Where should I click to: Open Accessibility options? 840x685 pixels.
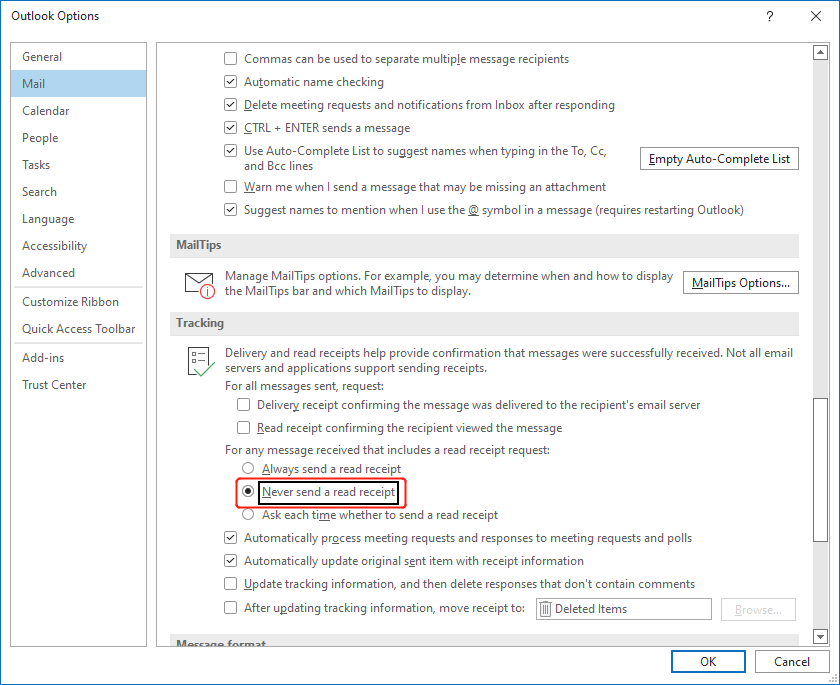pyautogui.click(x=78, y=246)
